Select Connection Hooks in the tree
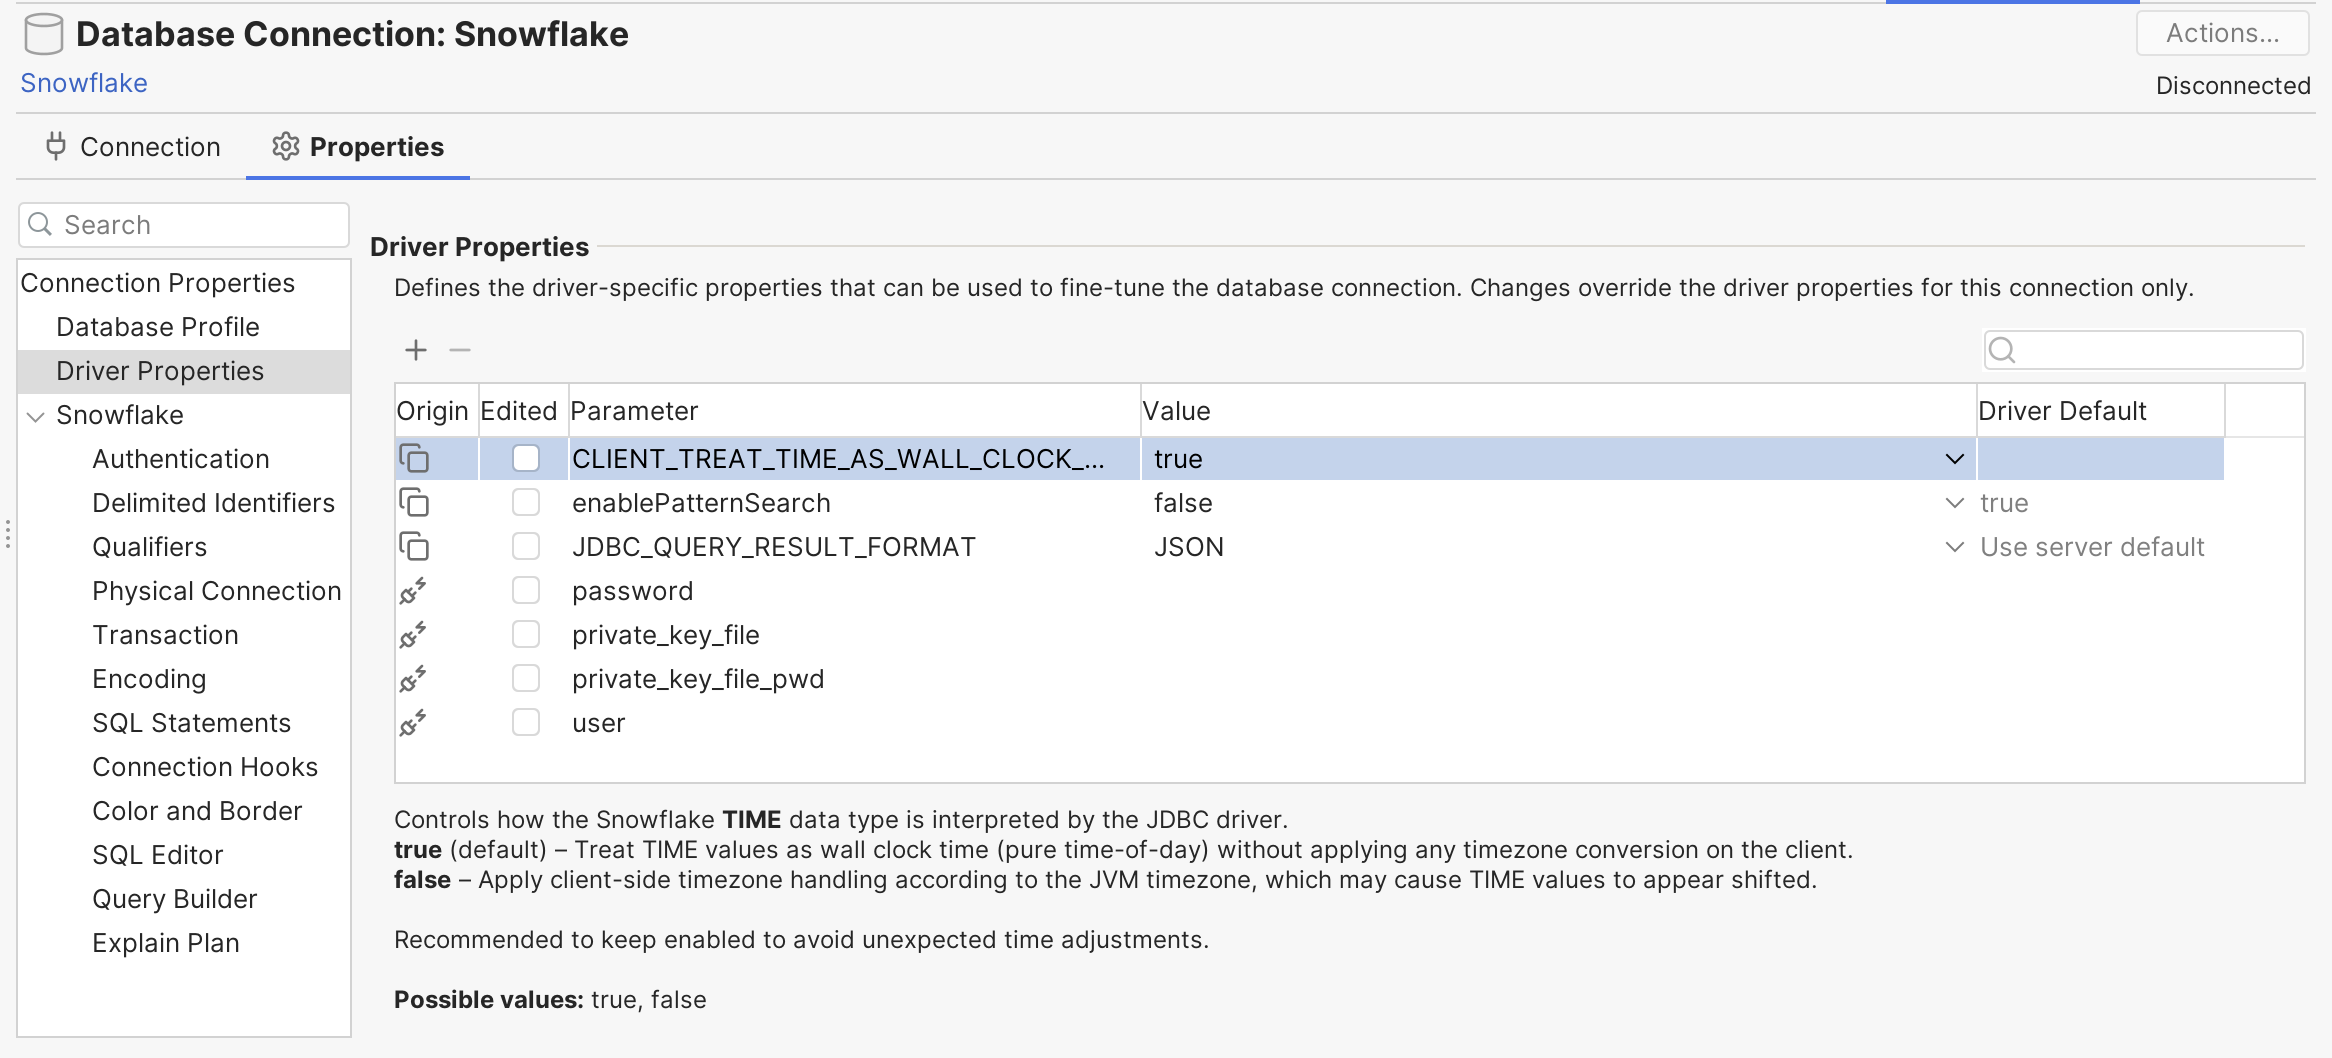The height and width of the screenshot is (1058, 2332). 206,767
